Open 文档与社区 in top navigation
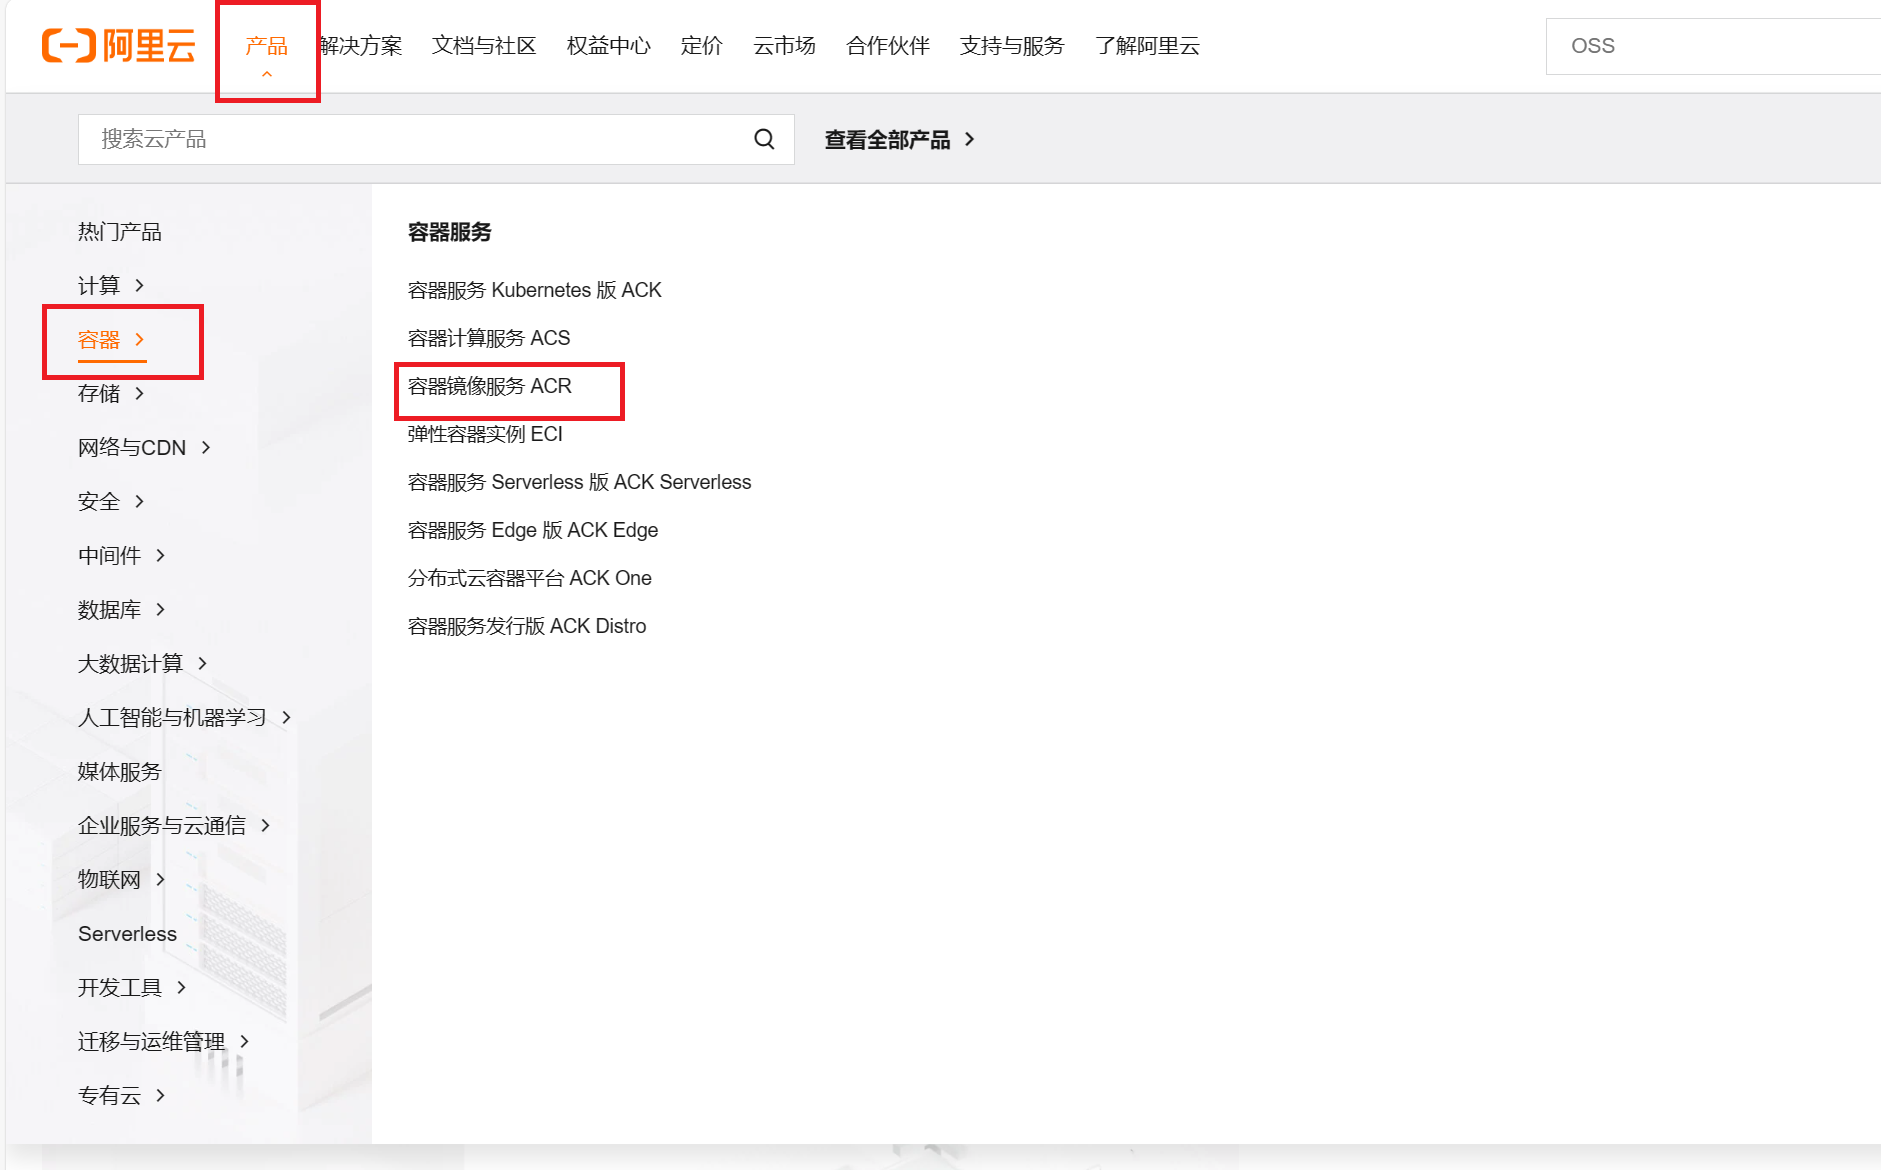Image resolution: width=1881 pixels, height=1170 pixels. click(484, 46)
